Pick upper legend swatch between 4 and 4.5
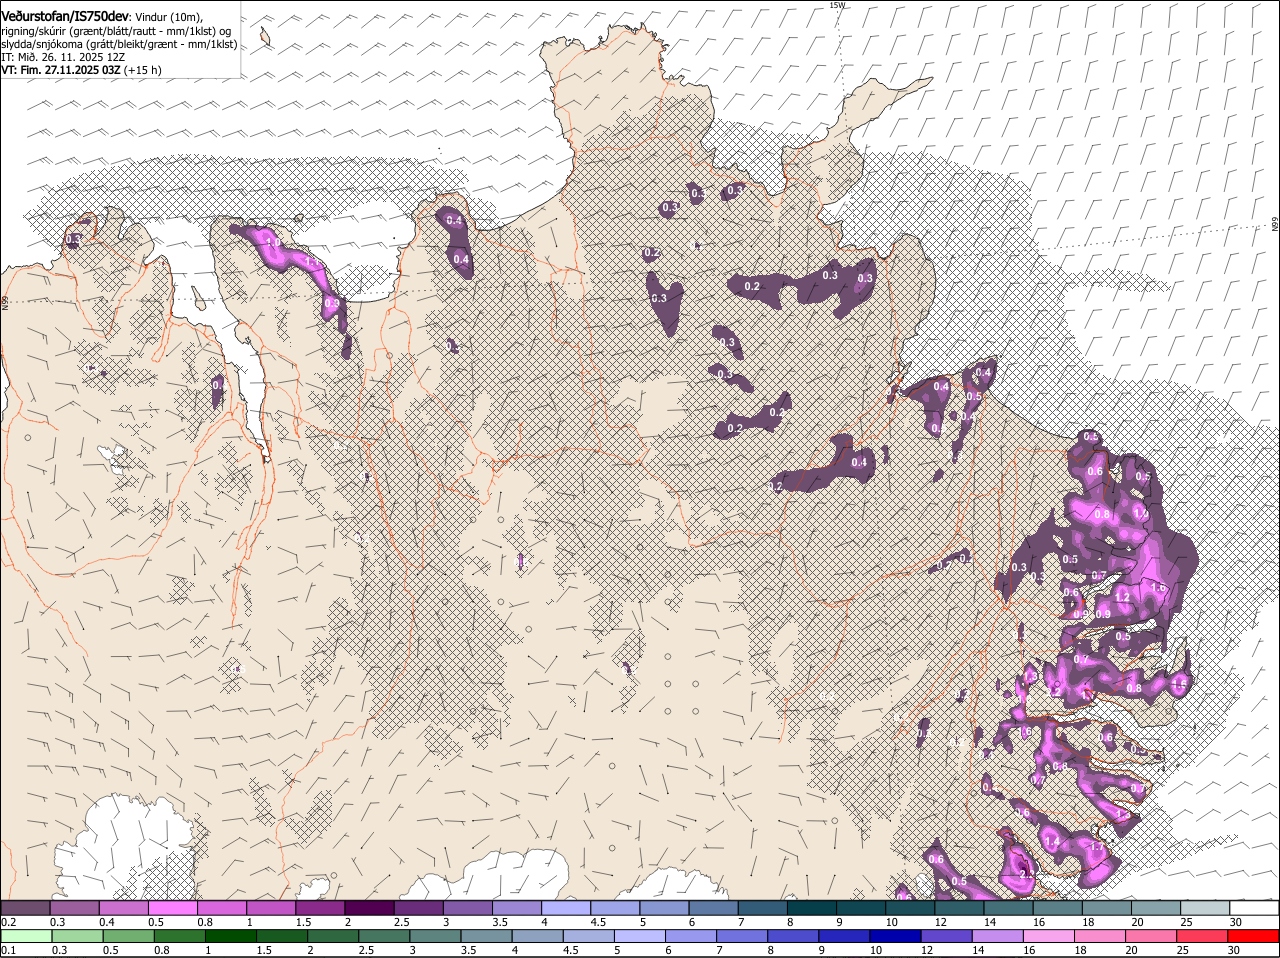1280x958 pixels. click(x=565, y=907)
